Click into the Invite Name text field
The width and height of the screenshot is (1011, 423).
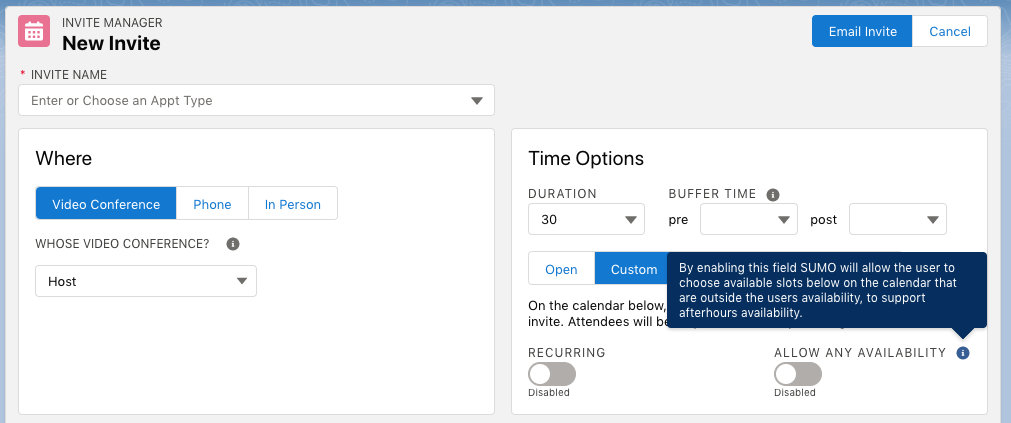[240, 100]
